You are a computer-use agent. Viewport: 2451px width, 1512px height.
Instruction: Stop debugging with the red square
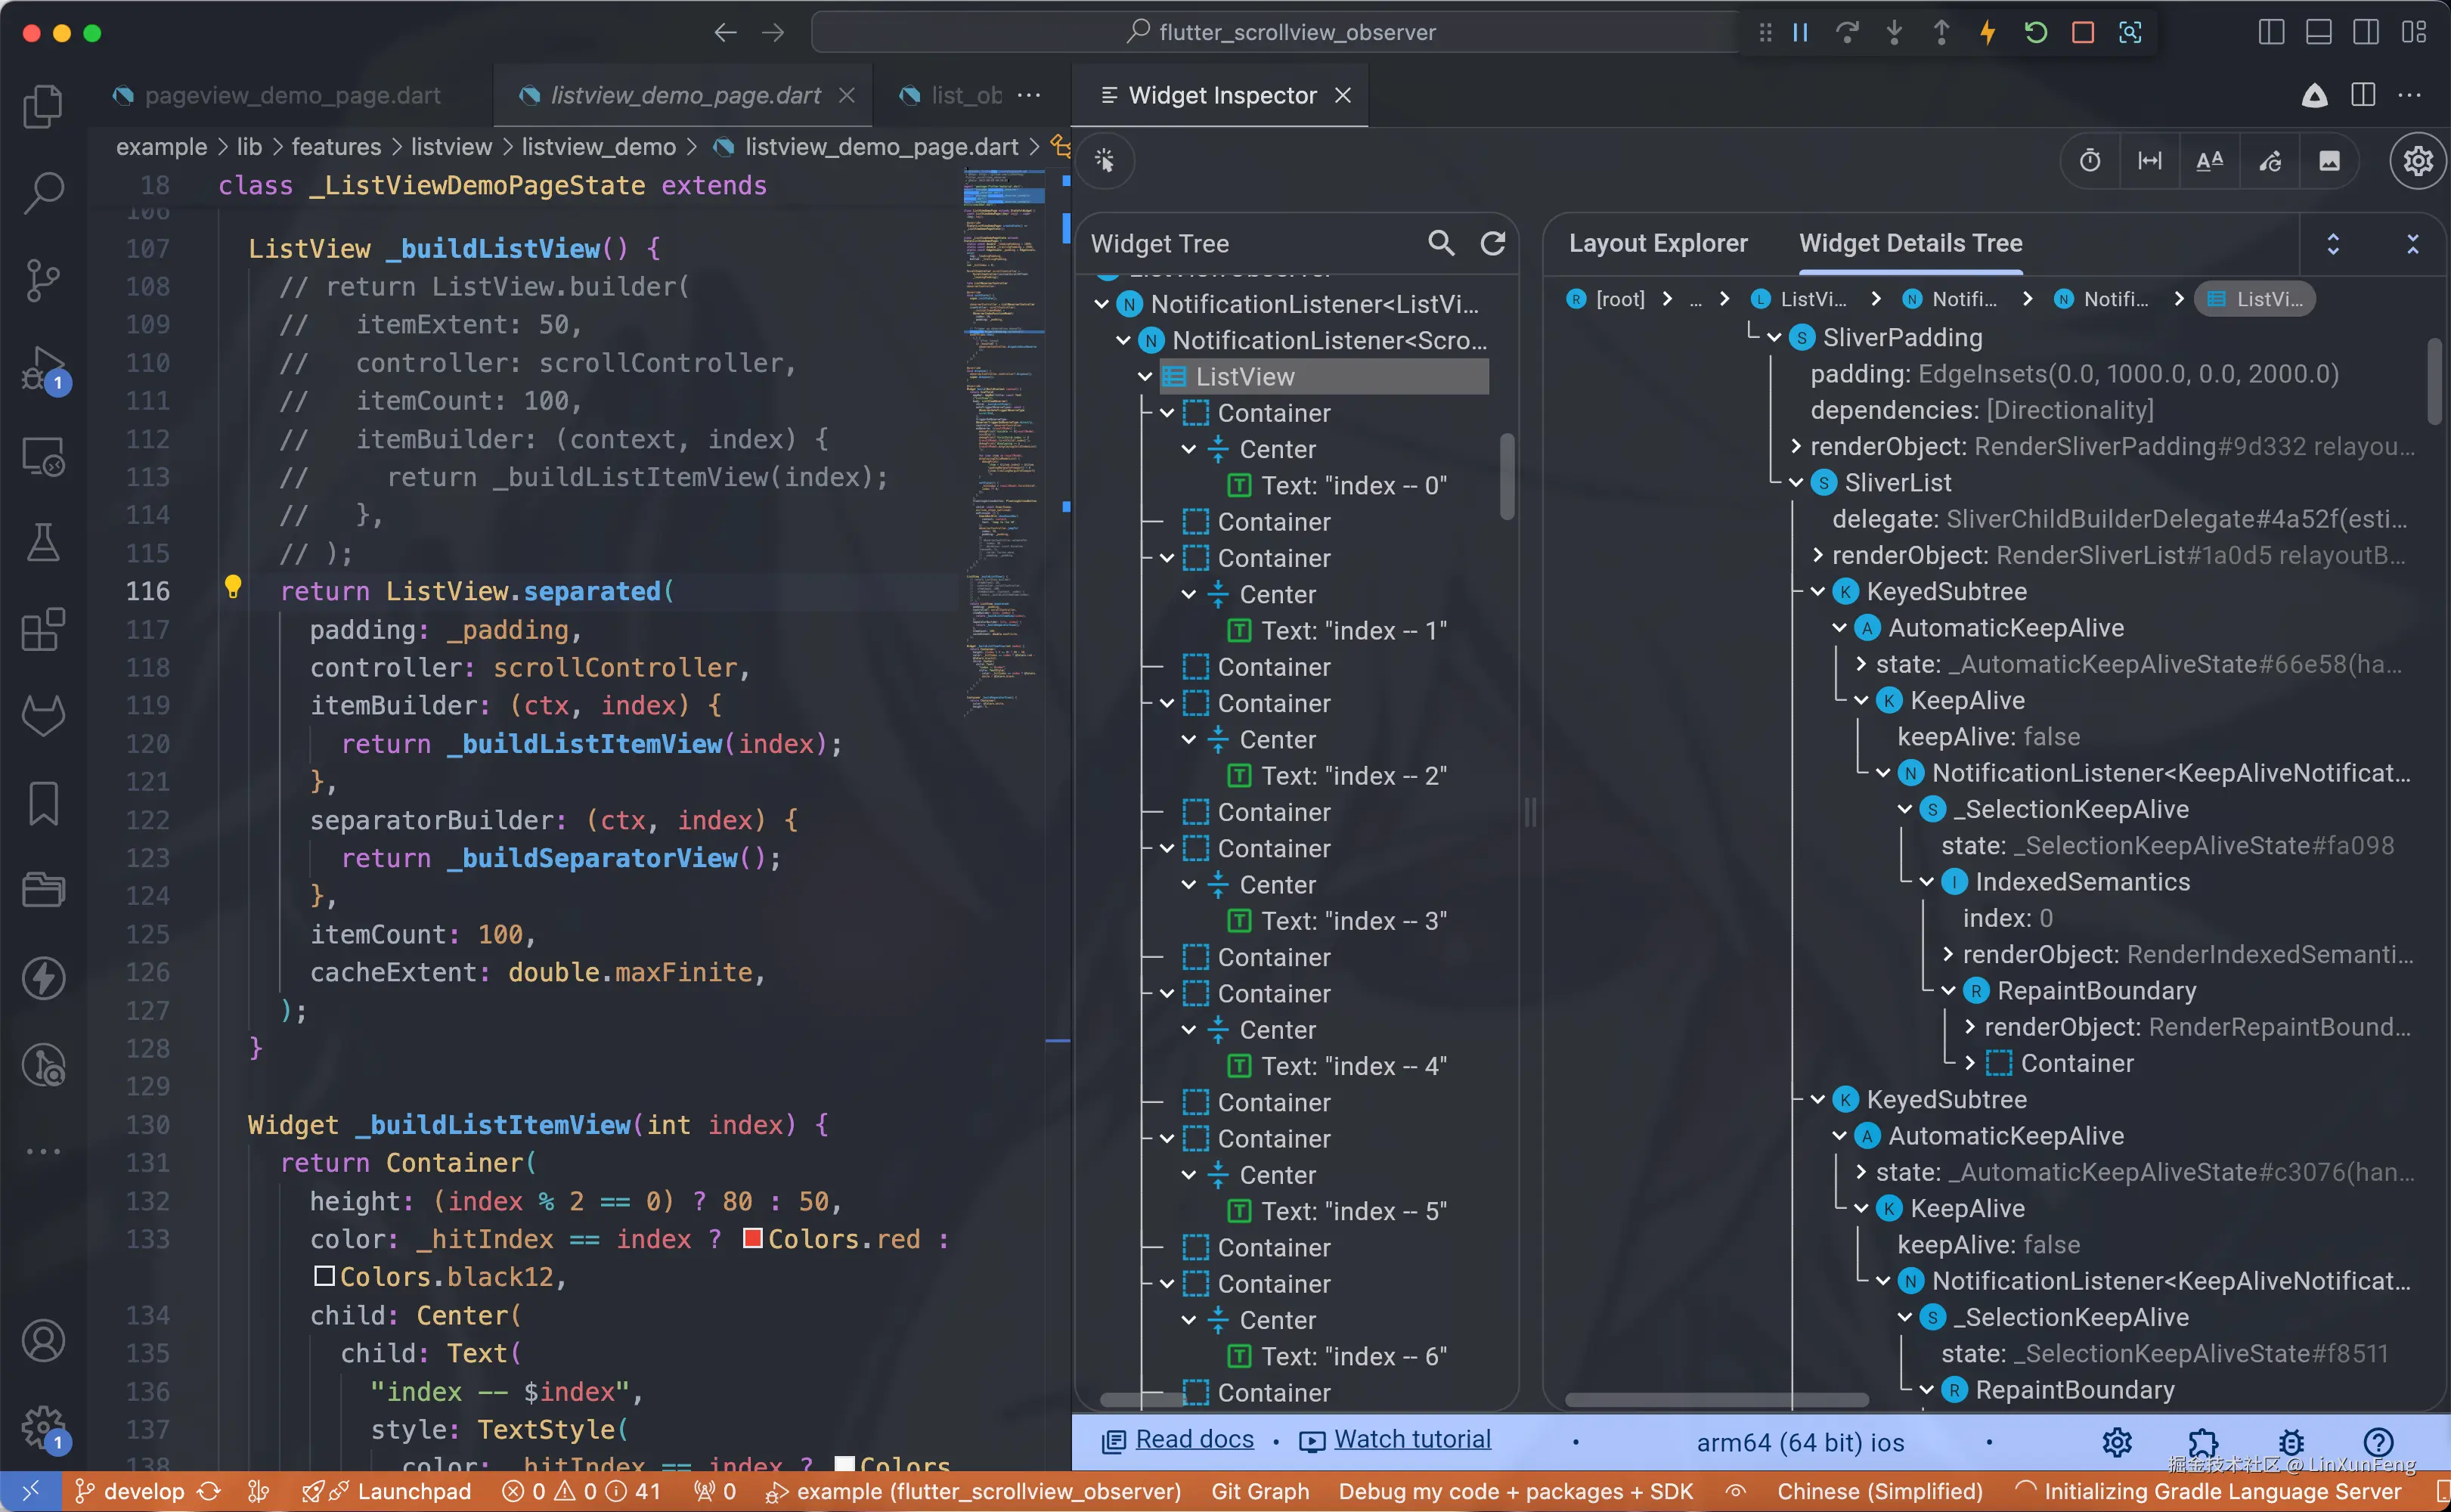pyautogui.click(x=2083, y=32)
